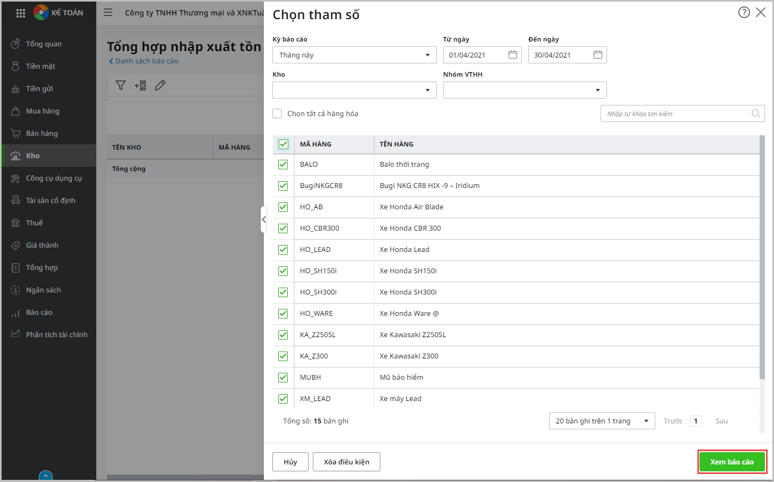Uncheck the HO_LEAD row checkbox
Viewport: 774px width, 482px height.
pyautogui.click(x=283, y=249)
